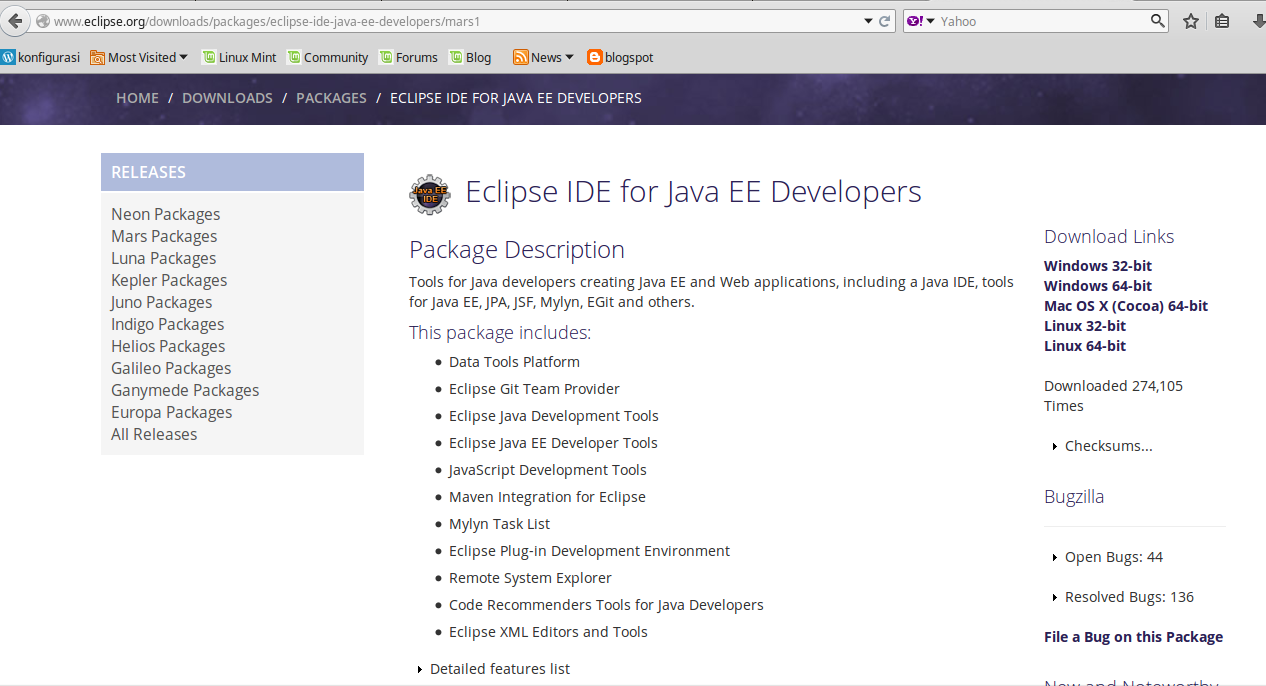Show bookmarks list icon
The width and height of the screenshot is (1266, 686).
click(1222, 21)
